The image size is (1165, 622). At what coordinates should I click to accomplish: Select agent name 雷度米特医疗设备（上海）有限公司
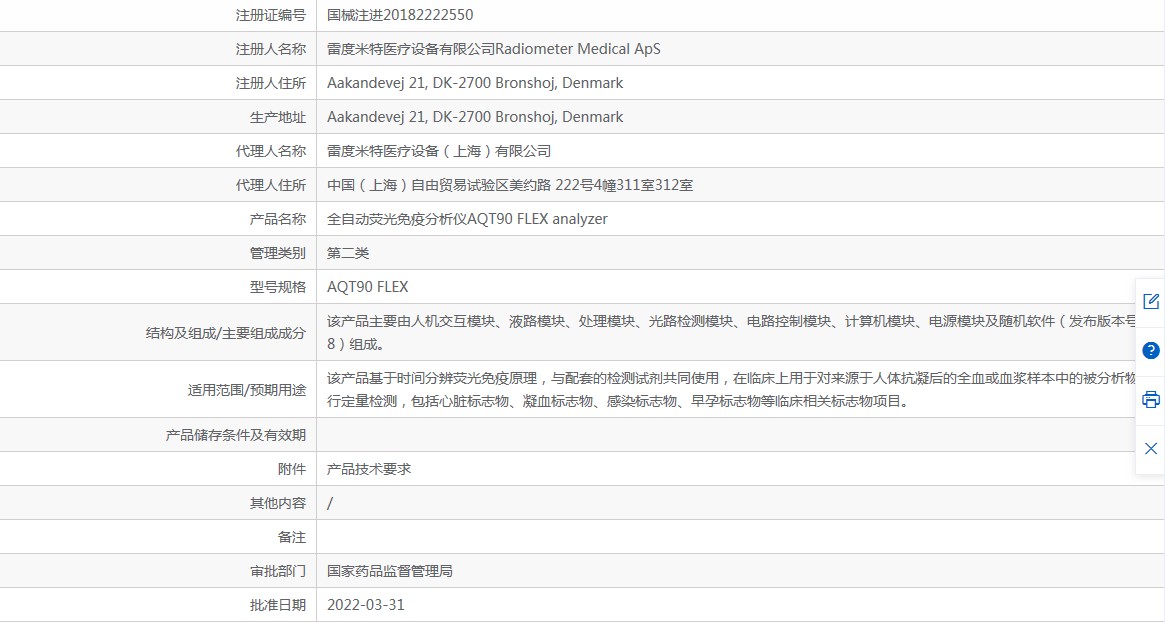pyautogui.click(x=439, y=151)
